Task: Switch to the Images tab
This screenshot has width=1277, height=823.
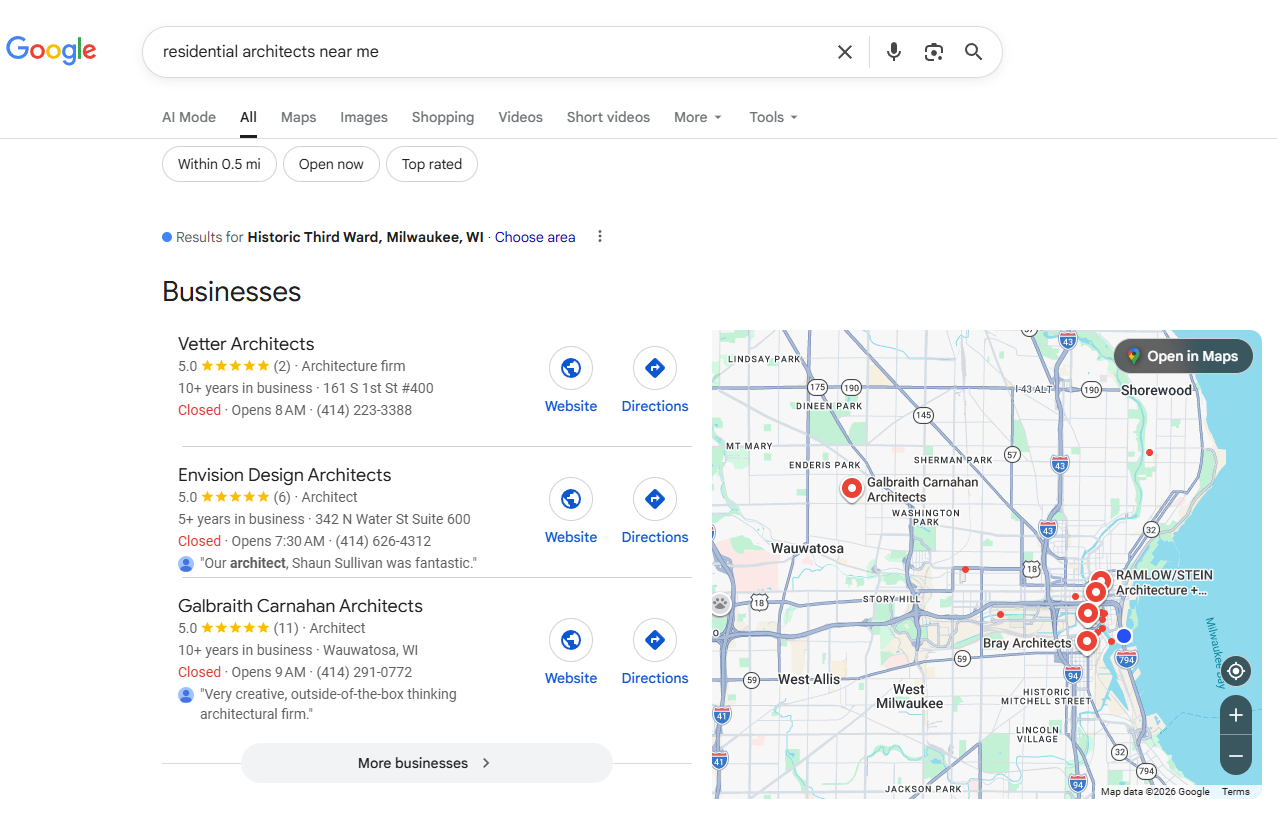Action: (x=364, y=117)
